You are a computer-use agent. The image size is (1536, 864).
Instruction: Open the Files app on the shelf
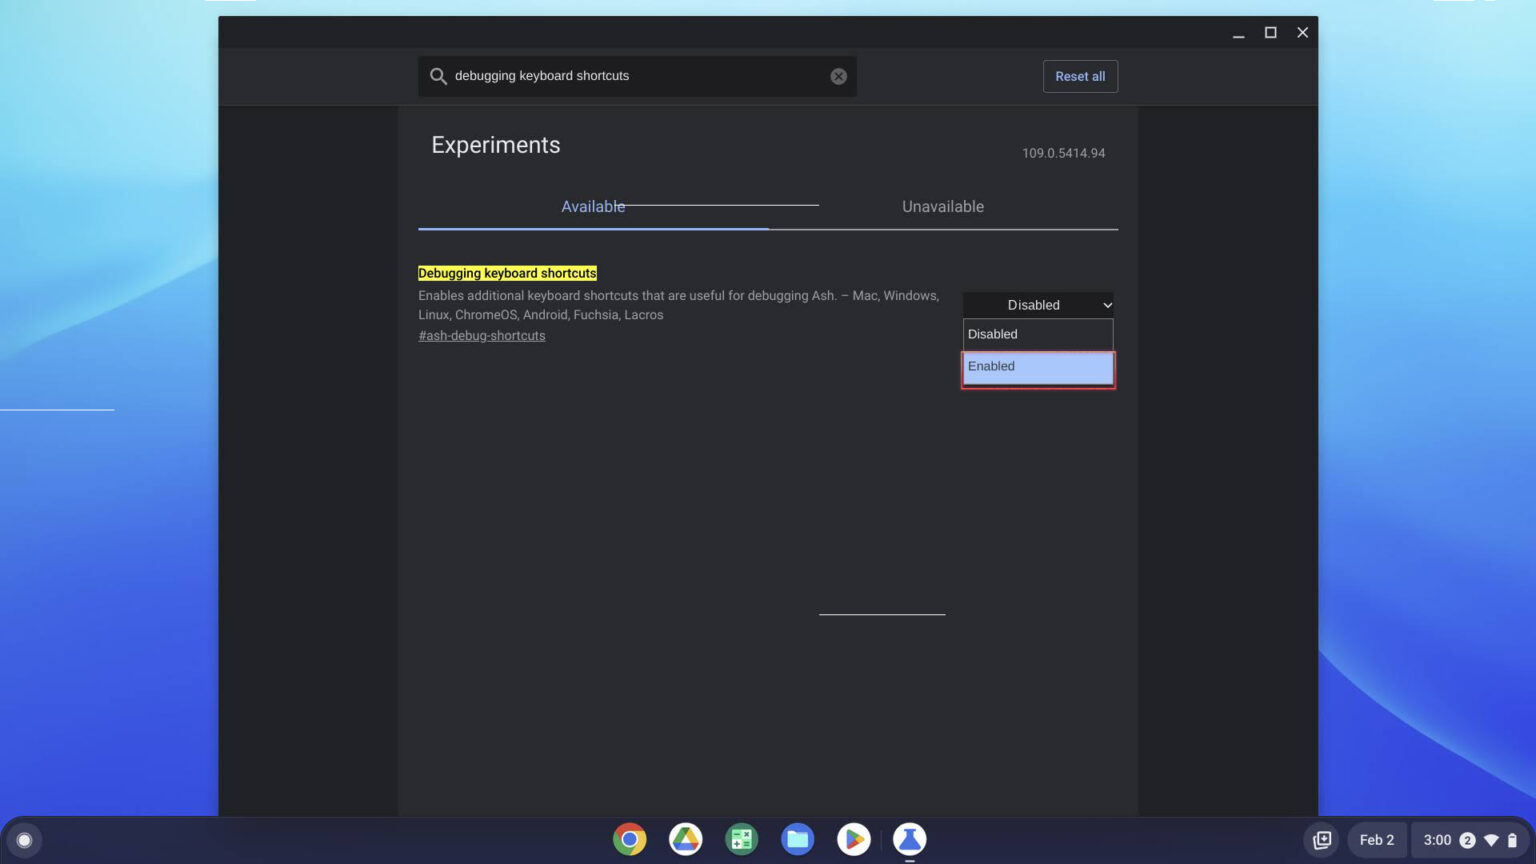coord(797,839)
